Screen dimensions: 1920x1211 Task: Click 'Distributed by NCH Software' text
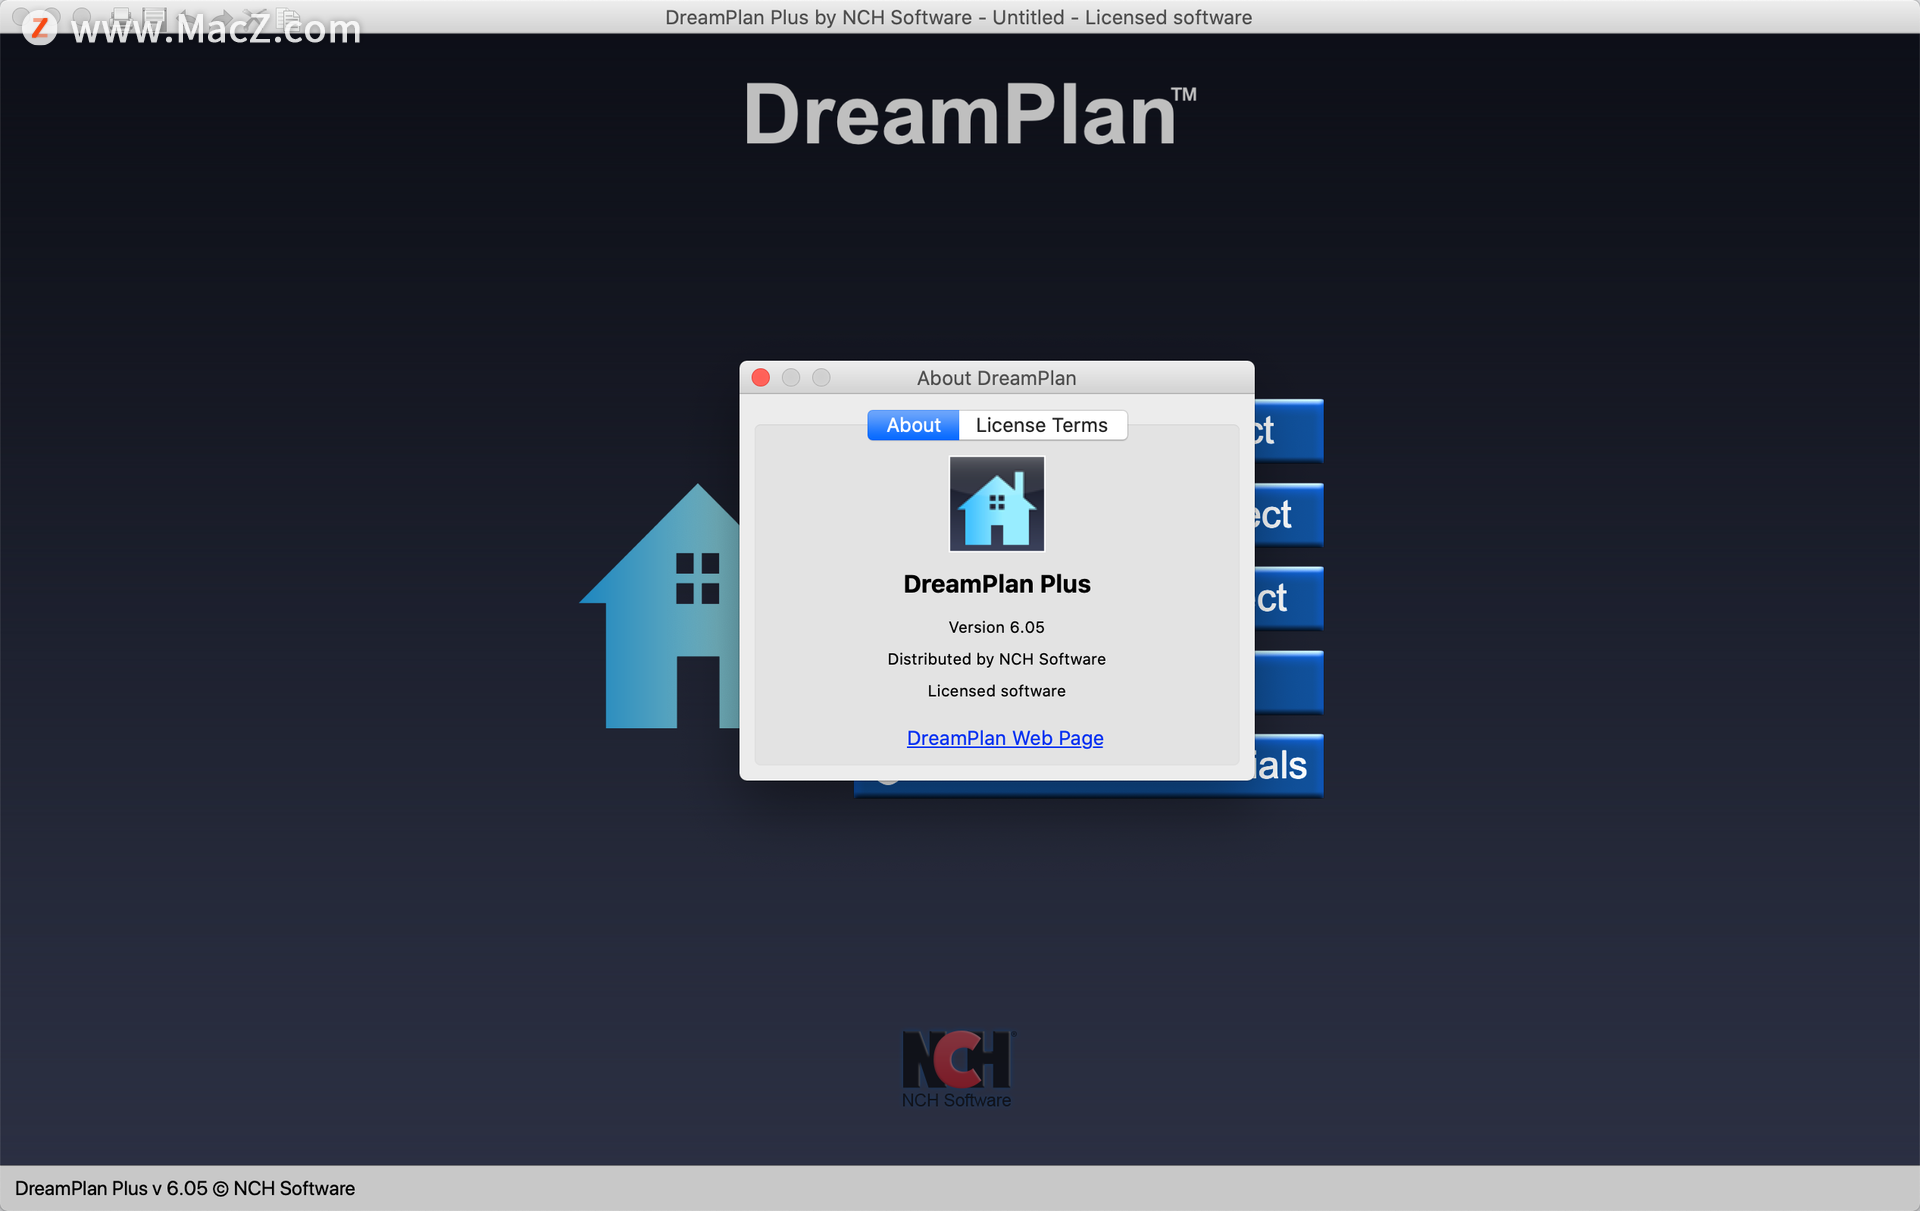[997, 659]
